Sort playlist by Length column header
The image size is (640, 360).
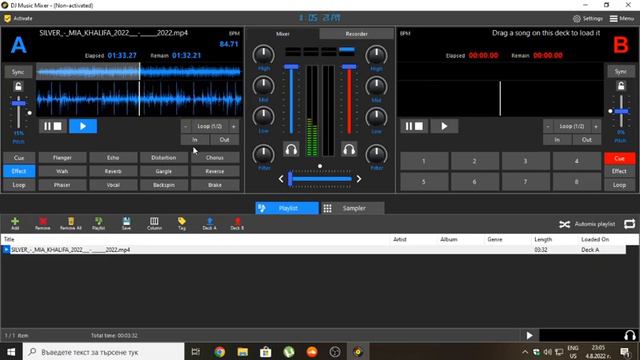[x=543, y=240]
